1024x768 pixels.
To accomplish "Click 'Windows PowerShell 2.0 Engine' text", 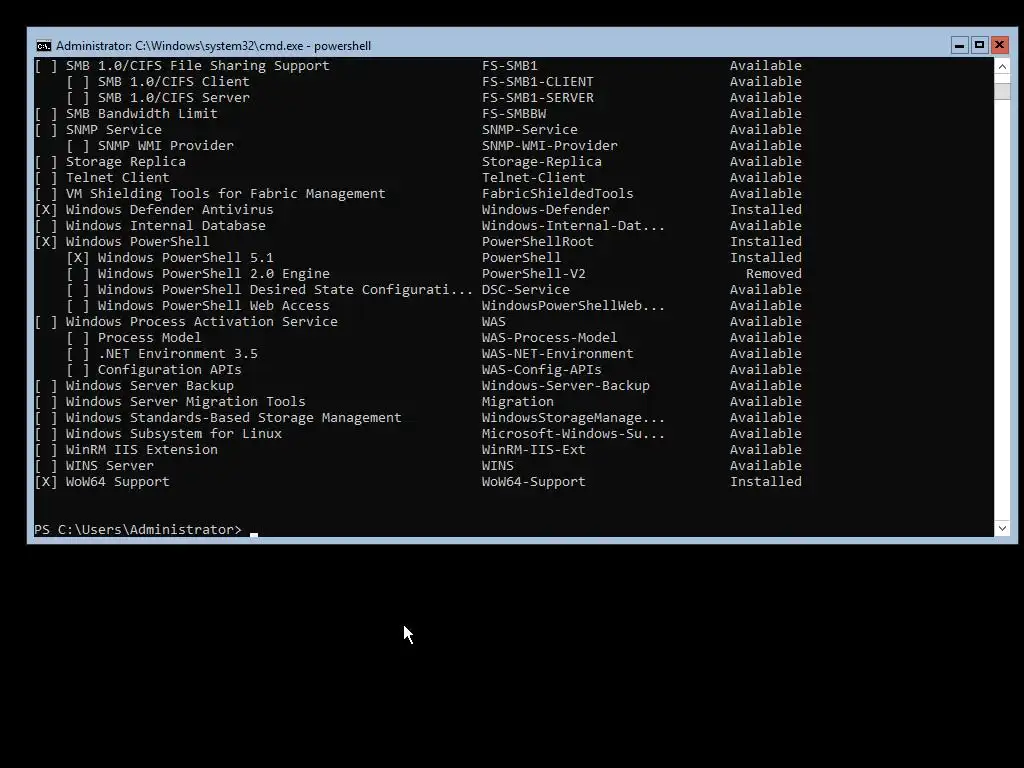I will [x=214, y=274].
